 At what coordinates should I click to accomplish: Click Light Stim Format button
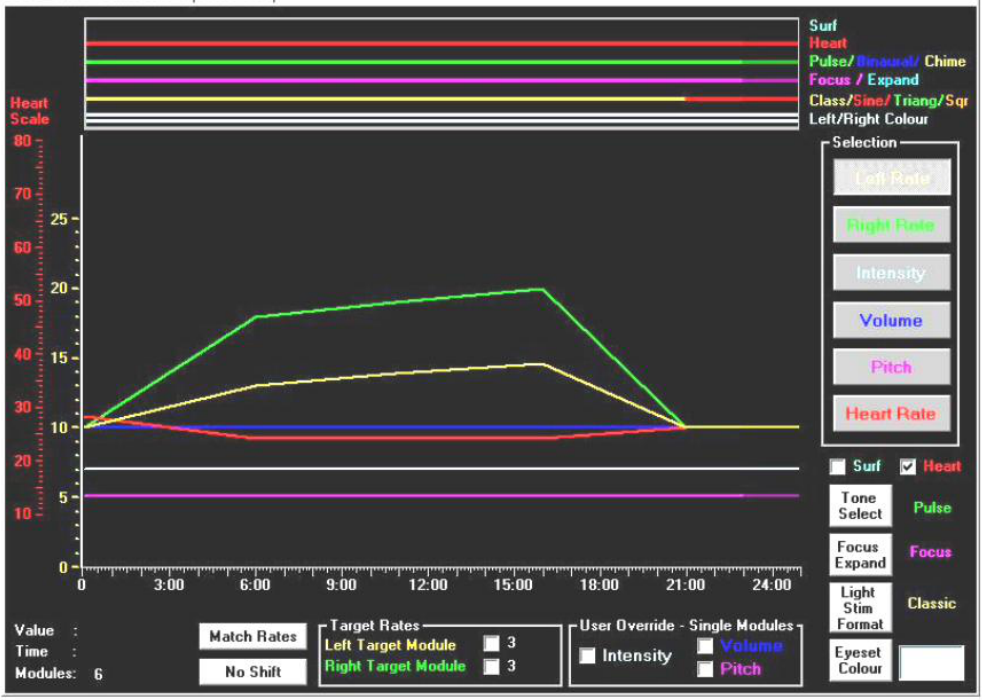[x=861, y=607]
